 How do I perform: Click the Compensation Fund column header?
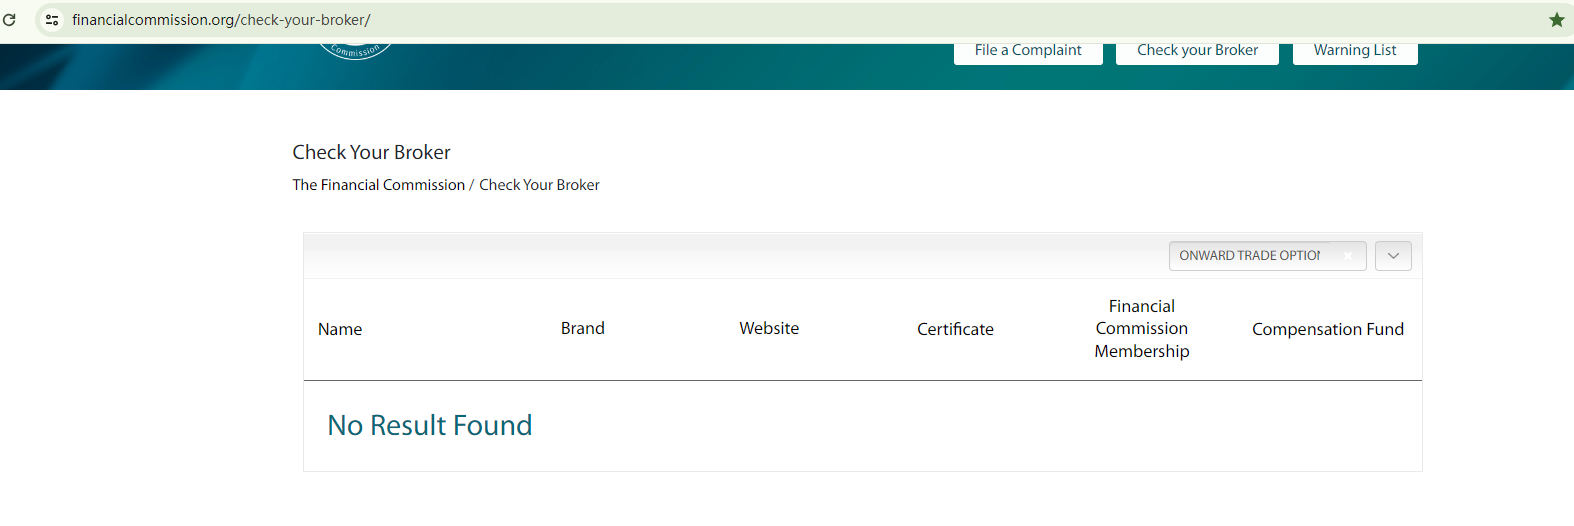1328,329
